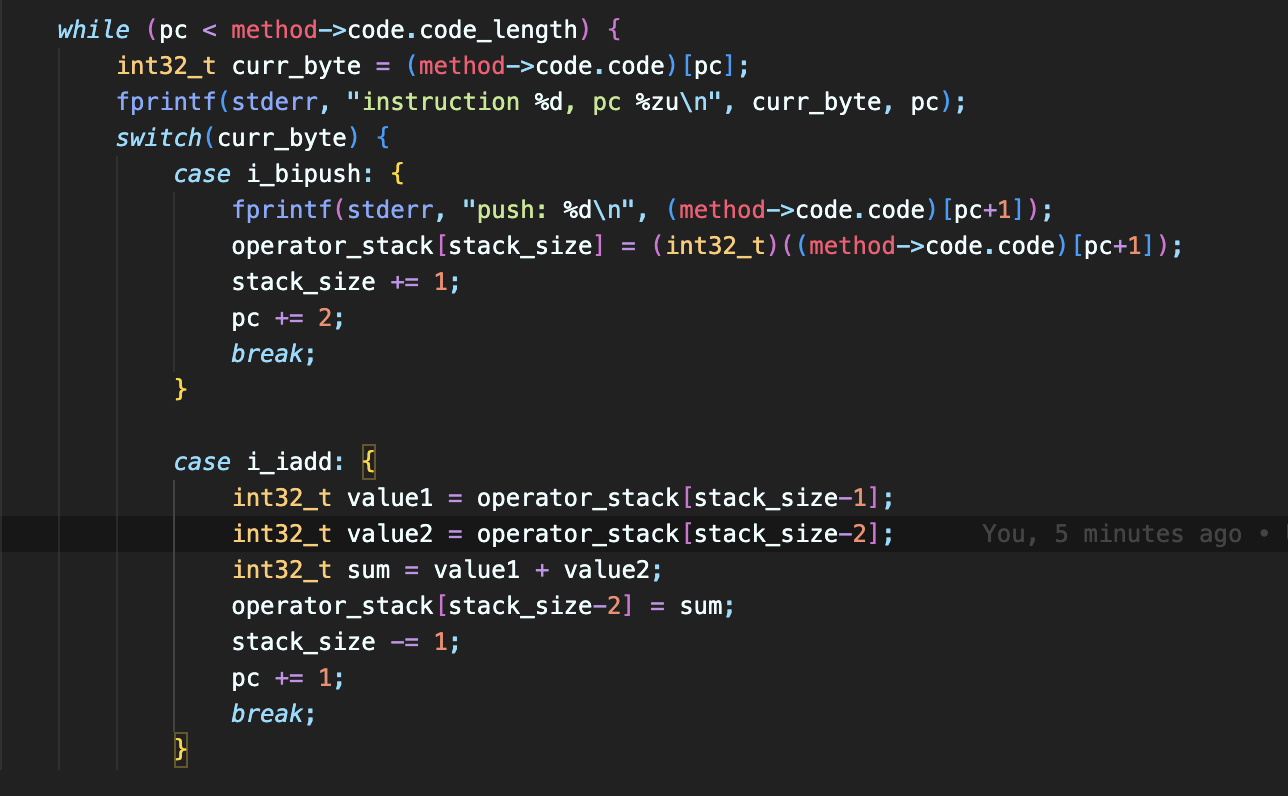Viewport: 1288px width, 796px height.
Task: Click the closing brace of the i_bipush case
Action: pos(181,389)
